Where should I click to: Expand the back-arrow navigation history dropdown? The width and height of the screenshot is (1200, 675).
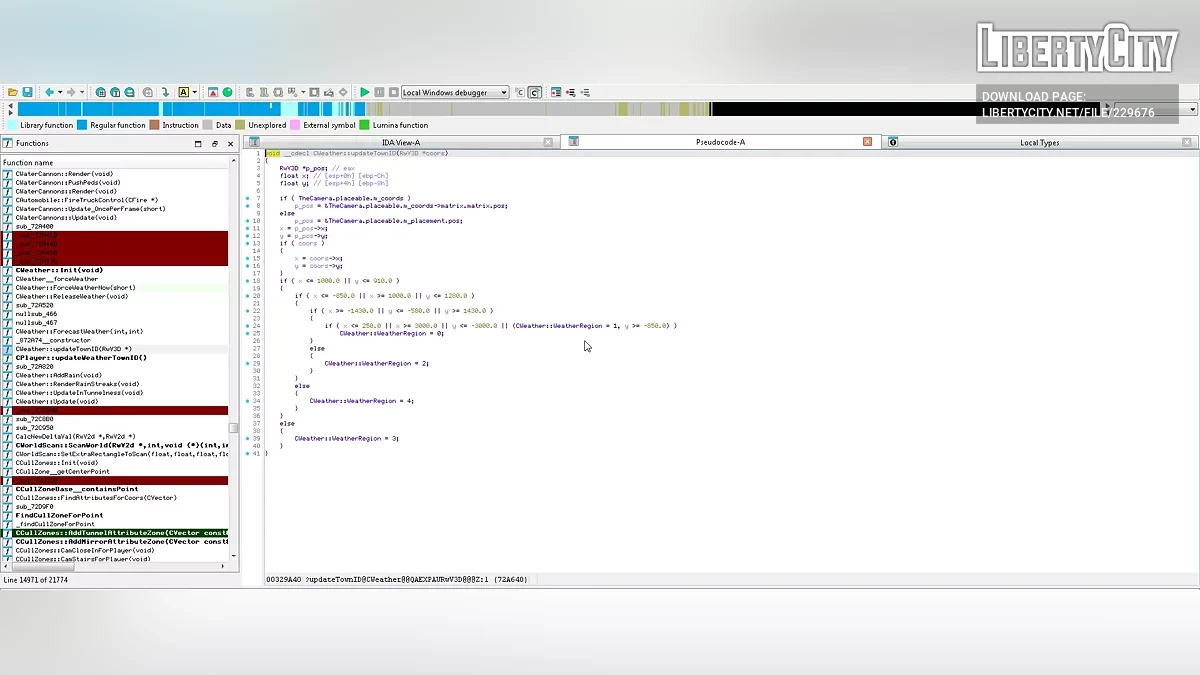pyautogui.click(x=60, y=92)
